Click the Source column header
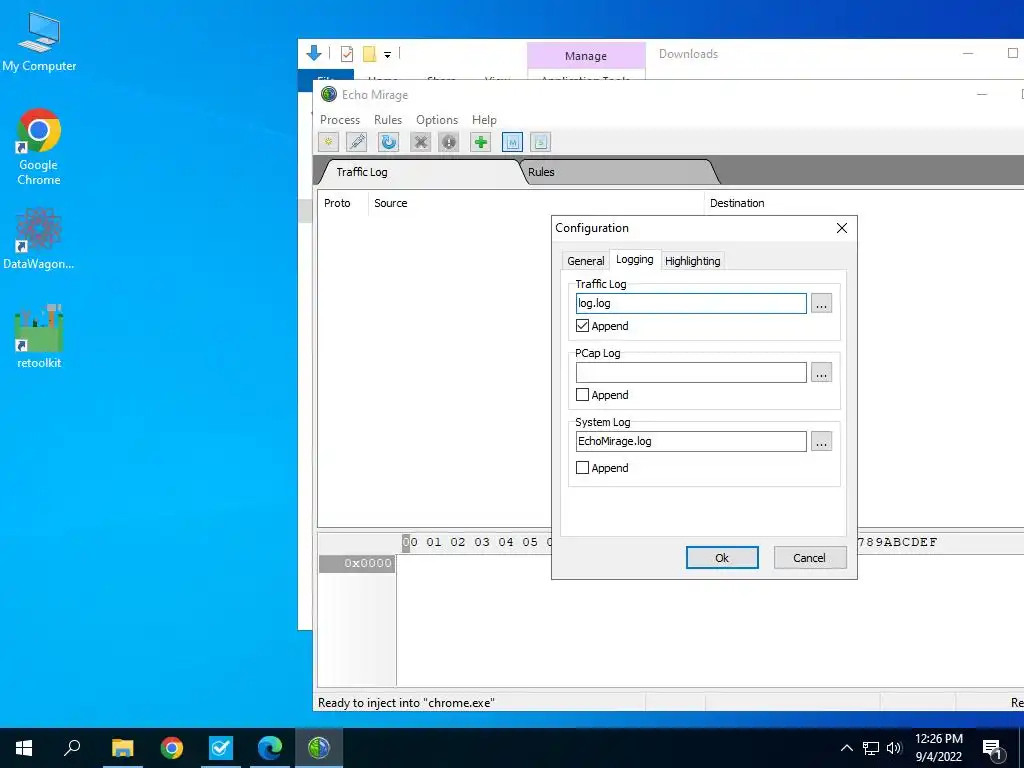 536,203
